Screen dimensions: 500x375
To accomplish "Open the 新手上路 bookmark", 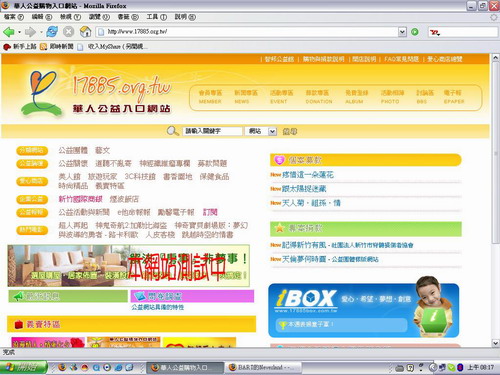I will [x=20, y=47].
